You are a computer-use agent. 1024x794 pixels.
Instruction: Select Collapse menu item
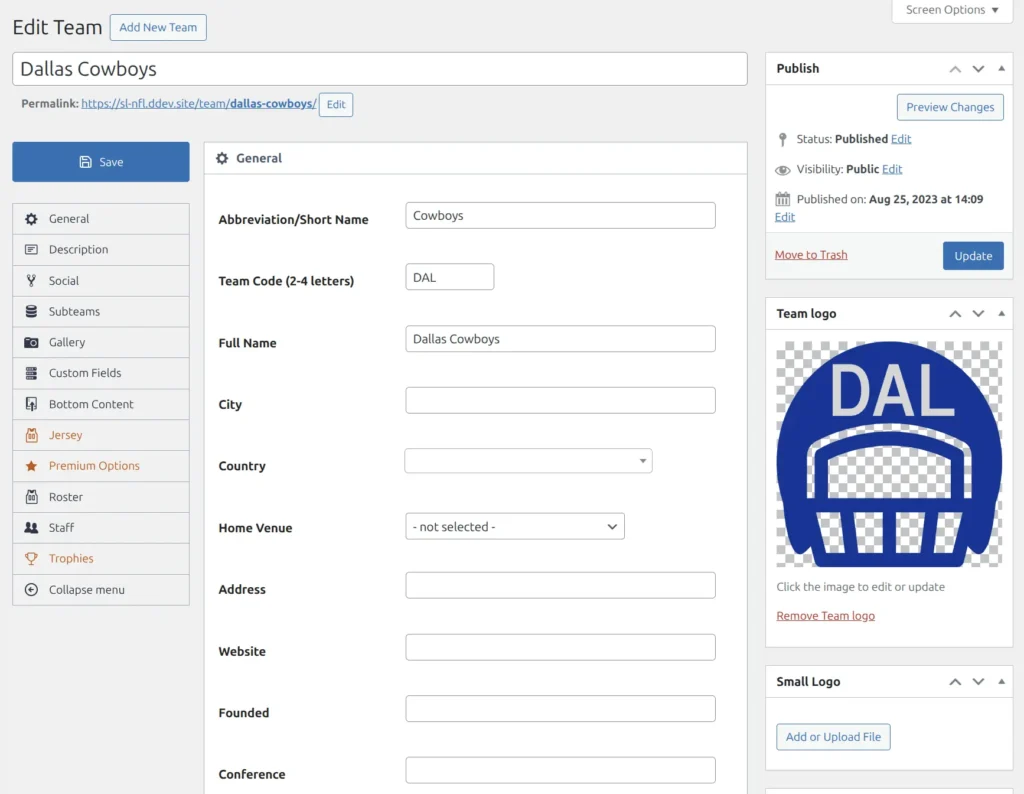point(101,590)
